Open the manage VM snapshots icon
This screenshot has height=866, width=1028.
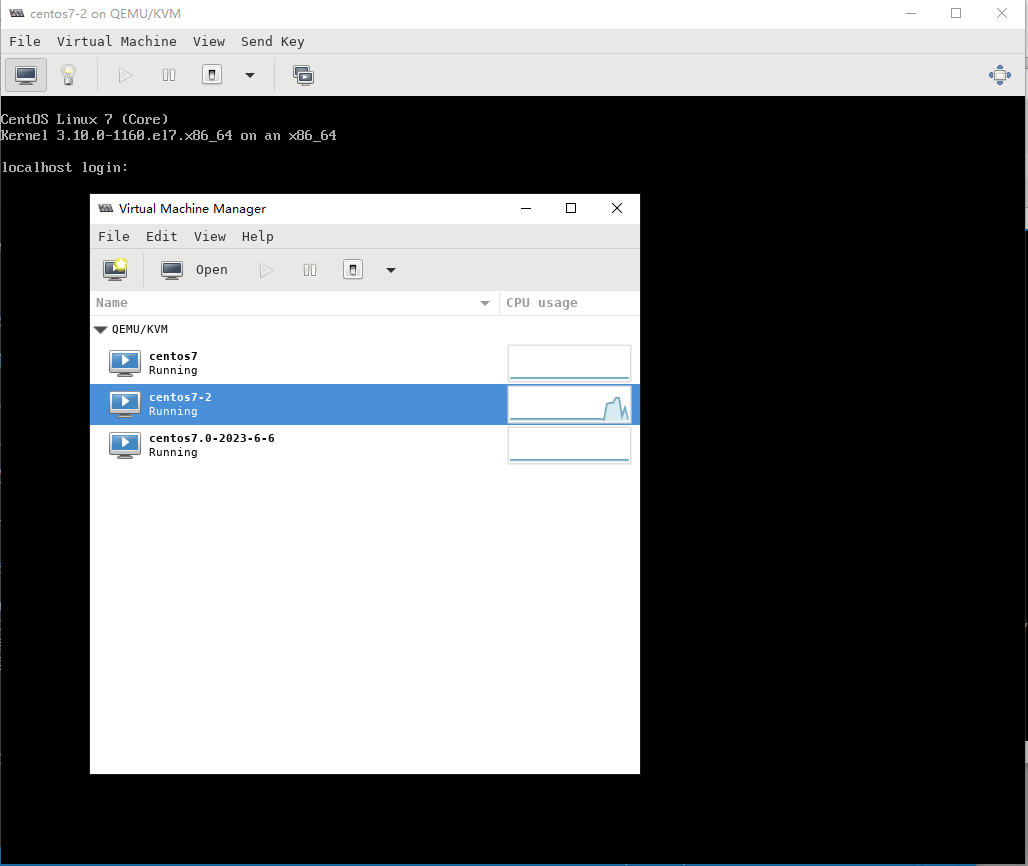coord(303,75)
